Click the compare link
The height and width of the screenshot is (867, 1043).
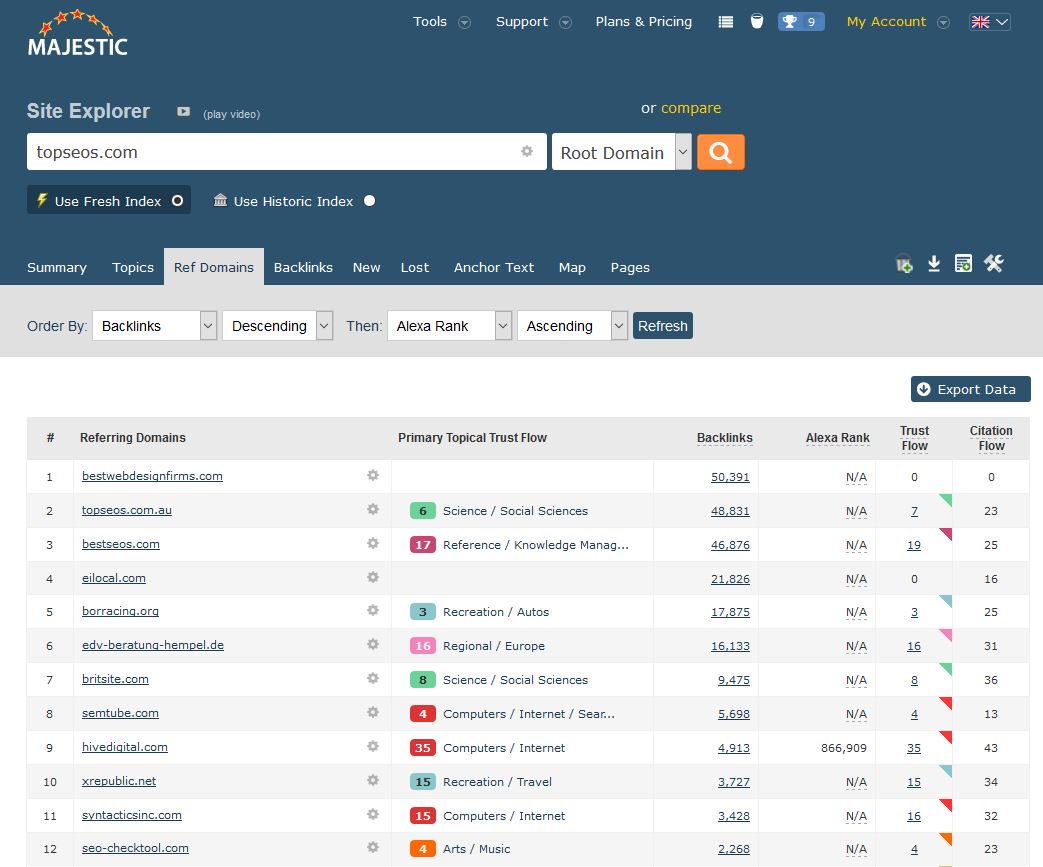tap(690, 108)
